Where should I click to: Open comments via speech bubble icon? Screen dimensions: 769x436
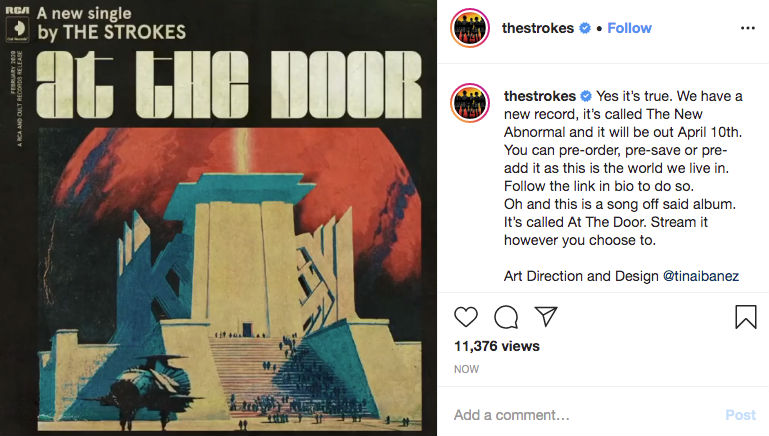[x=506, y=317]
